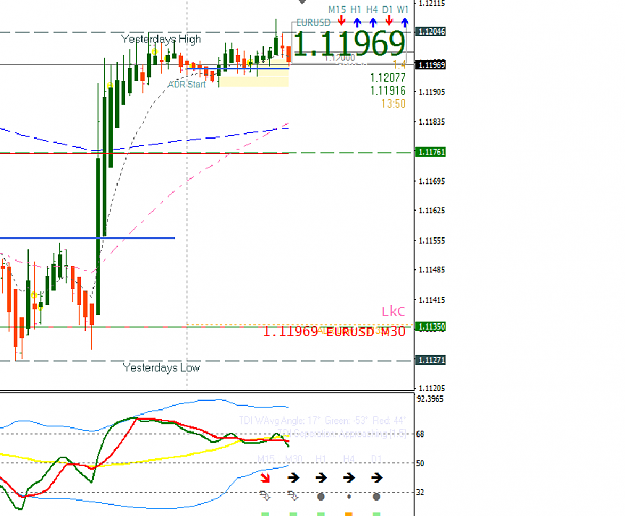Click the yellow ADR zone rectangle
This screenshot has height=516, width=625.
(x=254, y=81)
